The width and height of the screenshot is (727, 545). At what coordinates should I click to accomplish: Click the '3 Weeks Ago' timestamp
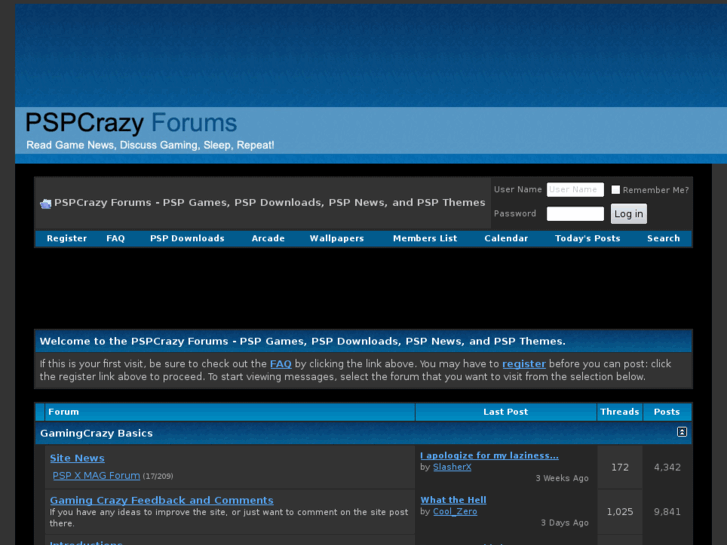tap(562, 478)
